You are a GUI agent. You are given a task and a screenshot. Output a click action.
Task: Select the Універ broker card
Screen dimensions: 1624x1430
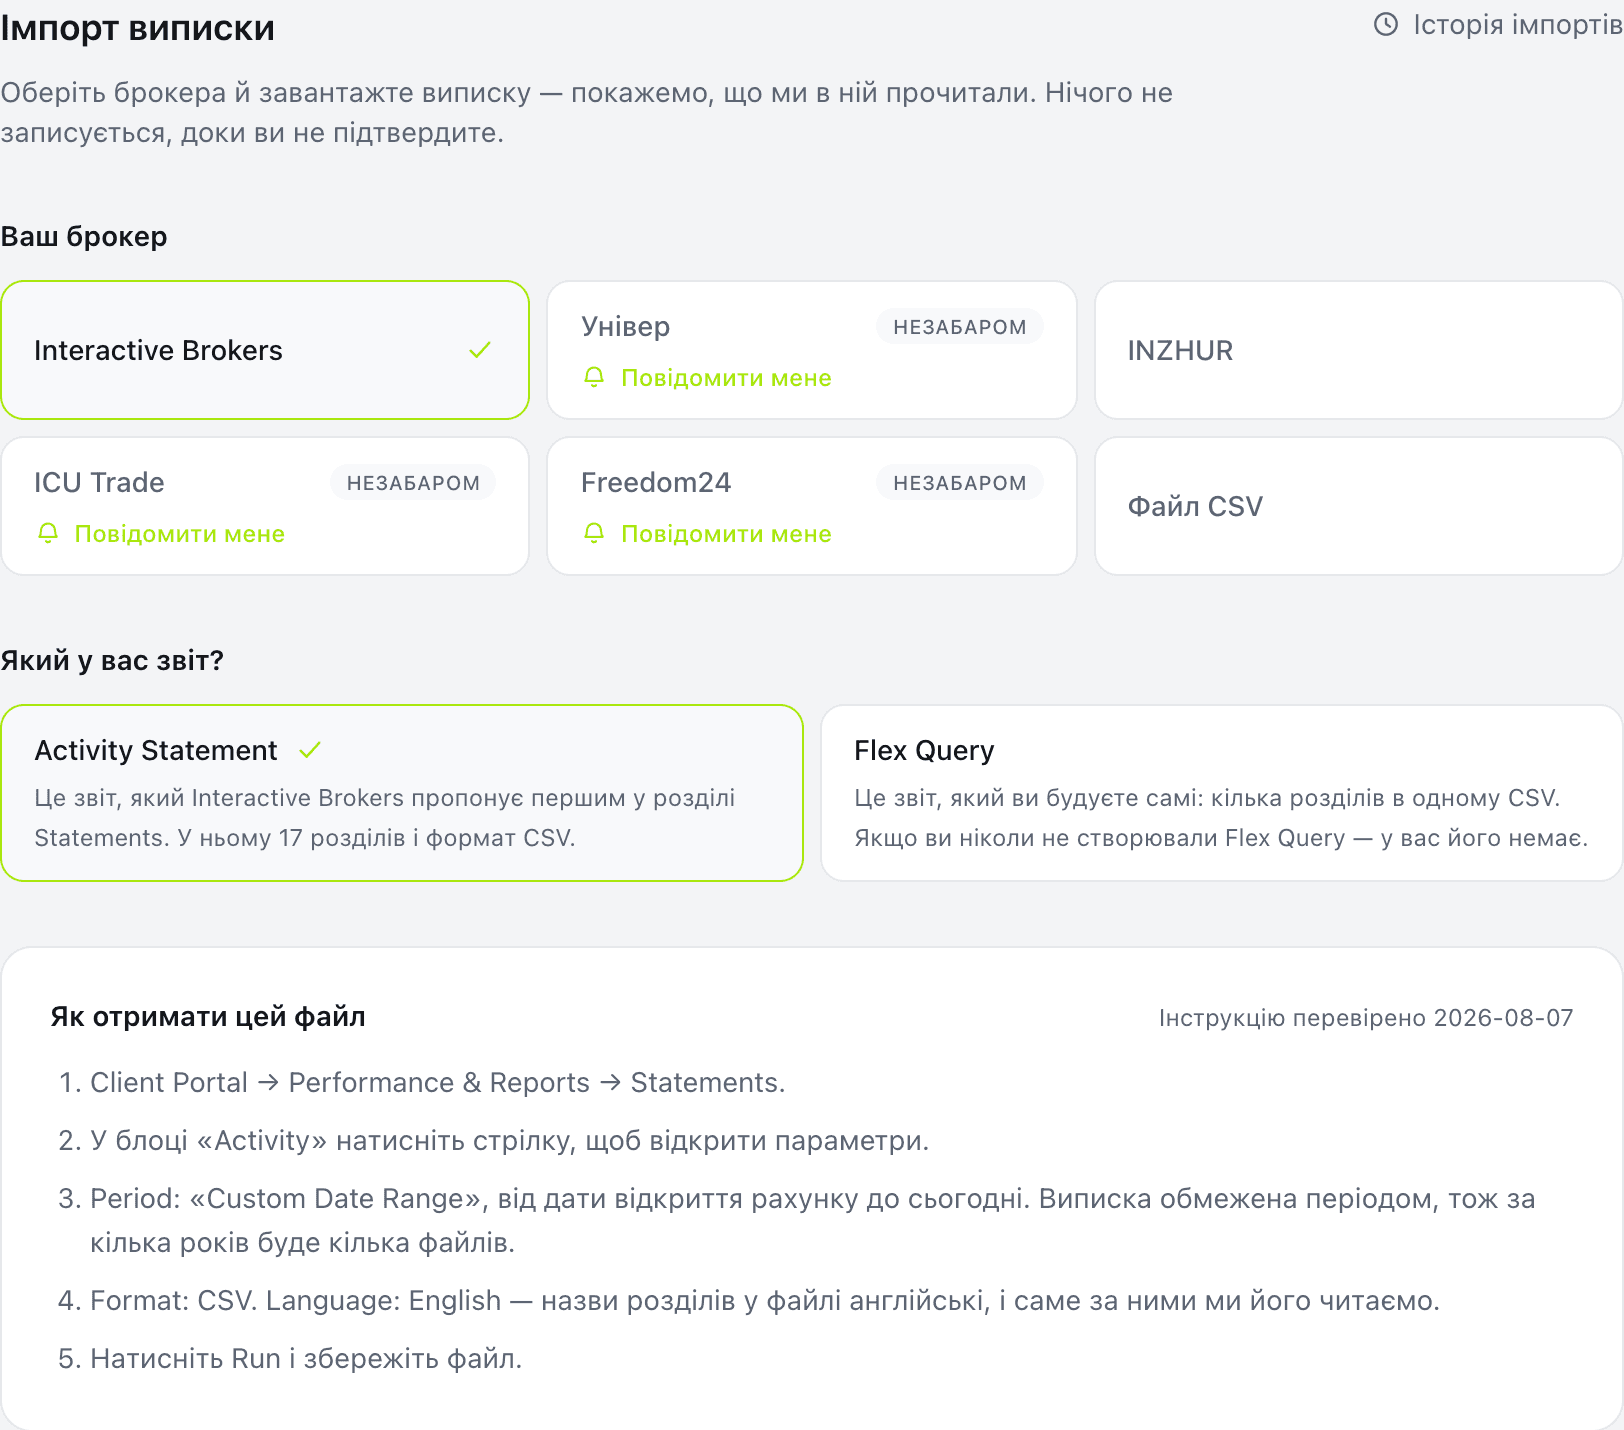(x=812, y=350)
